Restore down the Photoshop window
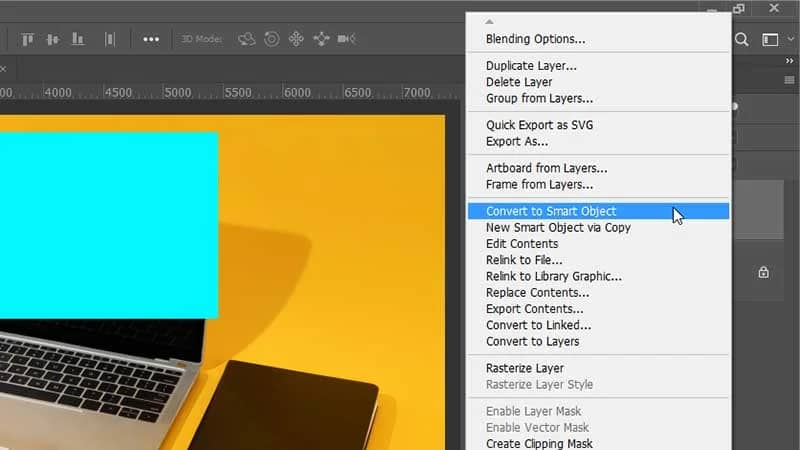 (x=738, y=9)
